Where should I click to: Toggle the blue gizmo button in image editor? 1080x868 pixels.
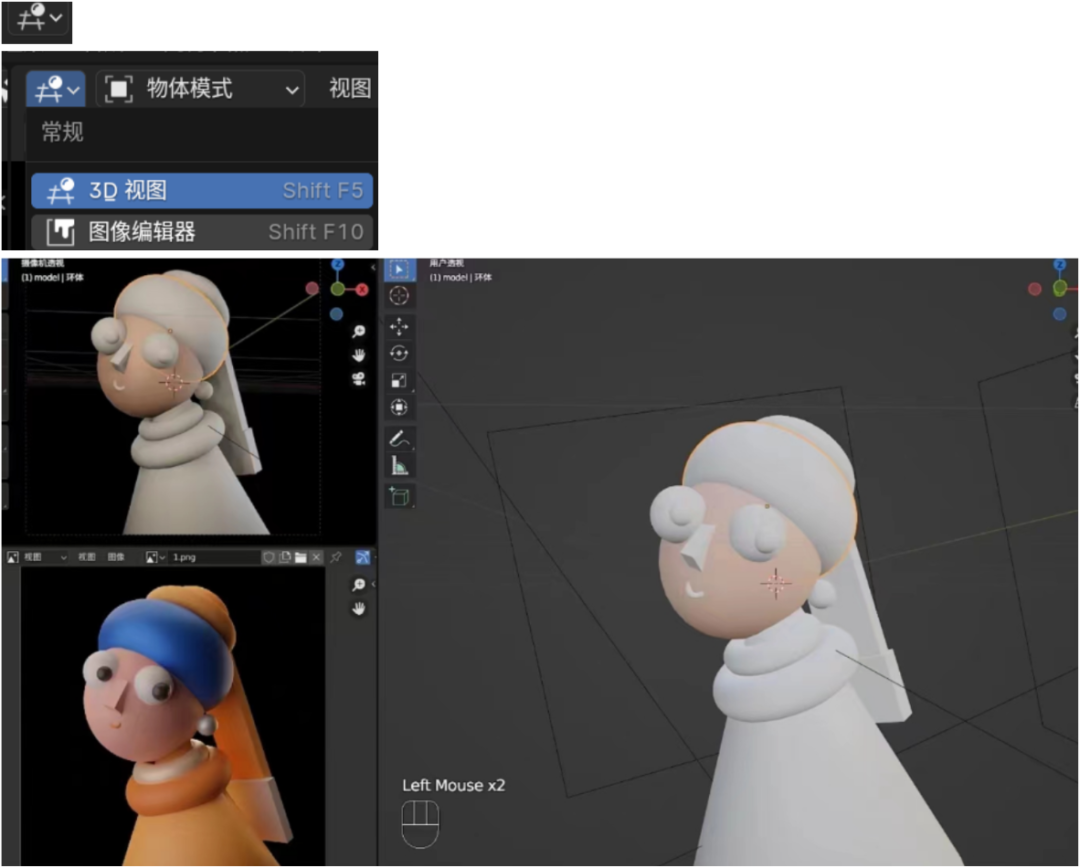pos(363,557)
